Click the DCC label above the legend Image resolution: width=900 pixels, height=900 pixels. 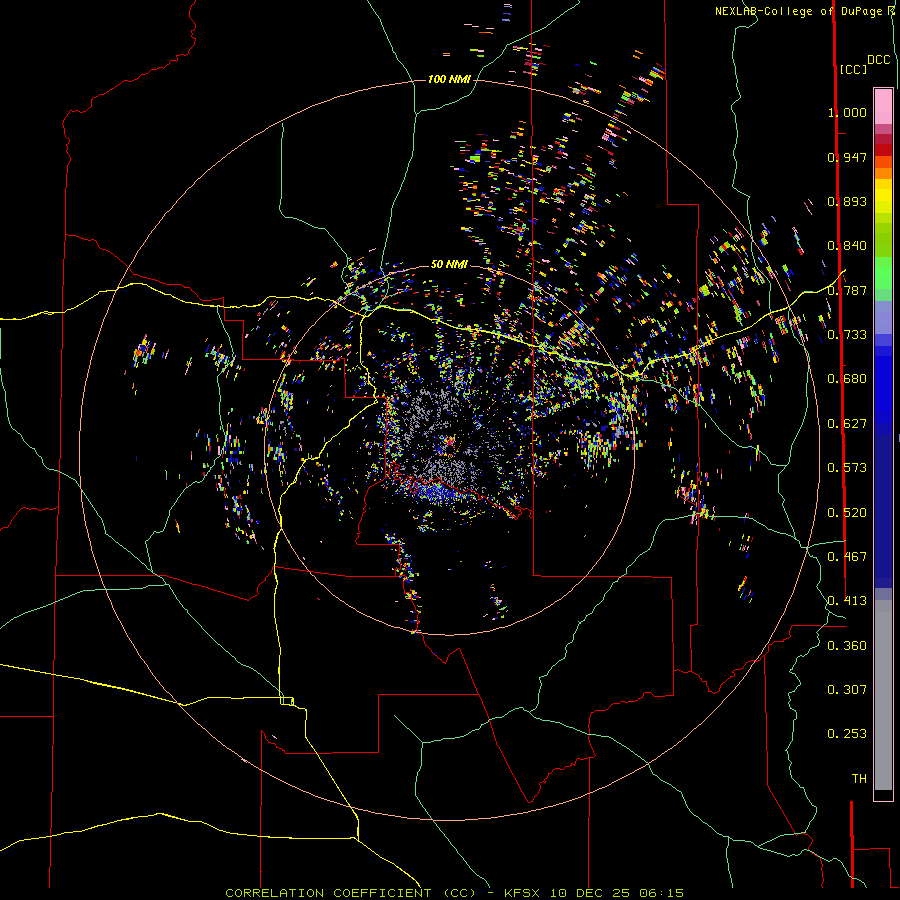878,60
